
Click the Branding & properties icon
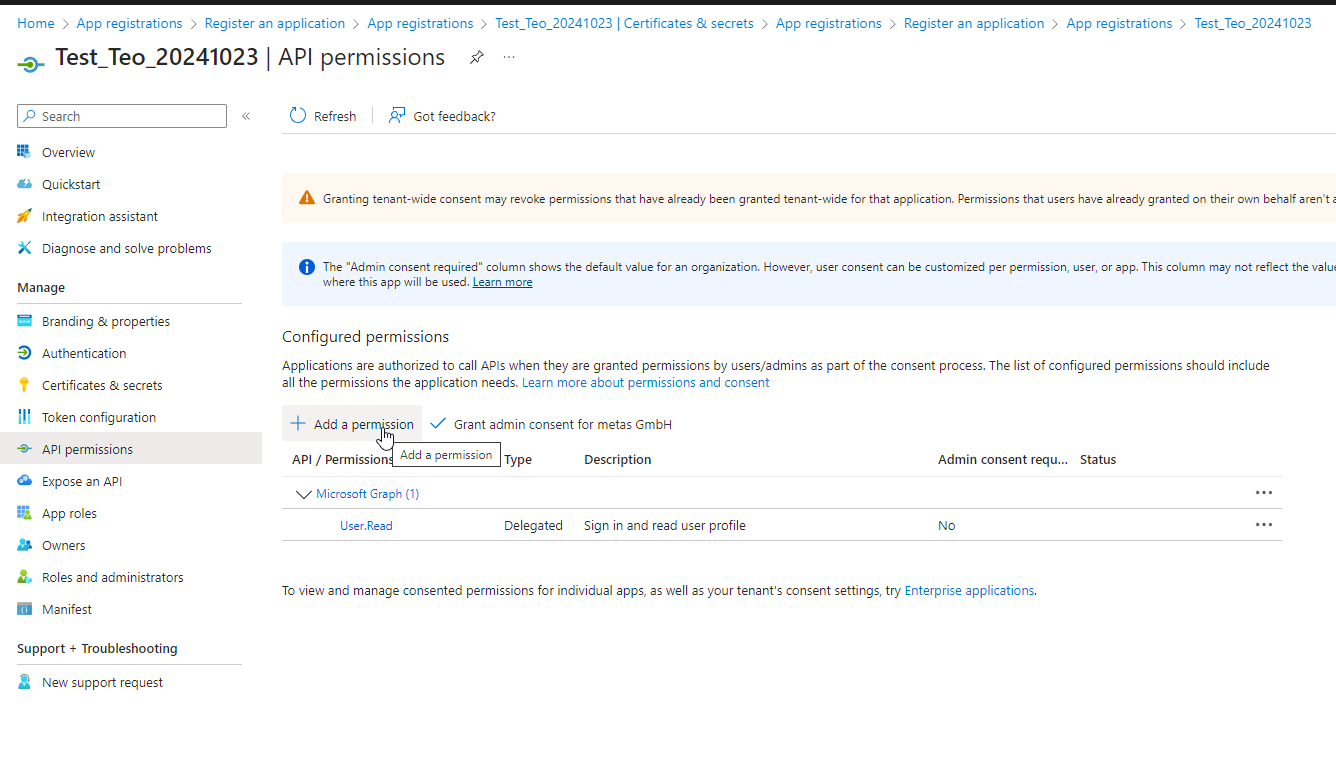(x=24, y=321)
